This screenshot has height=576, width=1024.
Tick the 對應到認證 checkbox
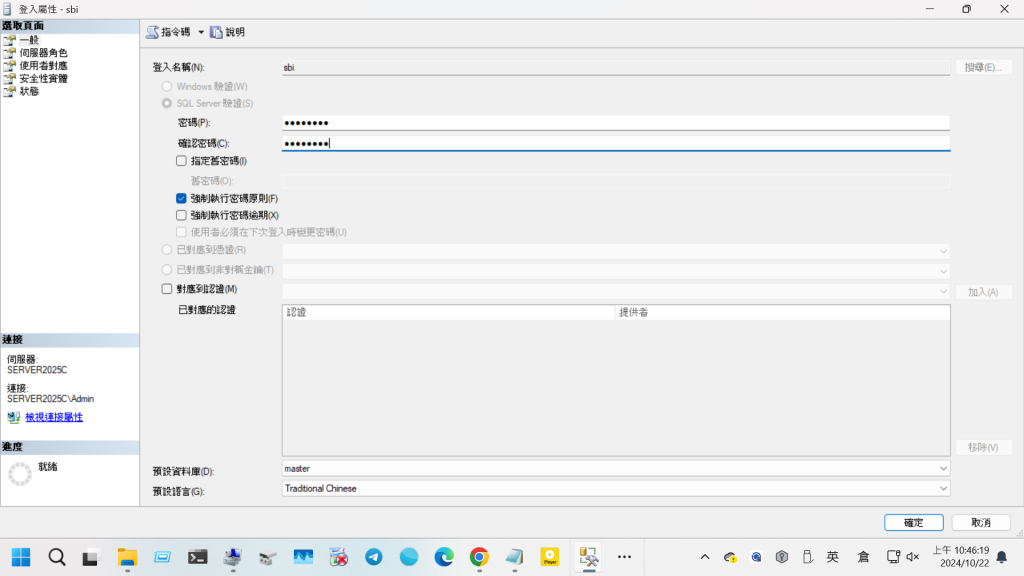point(167,289)
